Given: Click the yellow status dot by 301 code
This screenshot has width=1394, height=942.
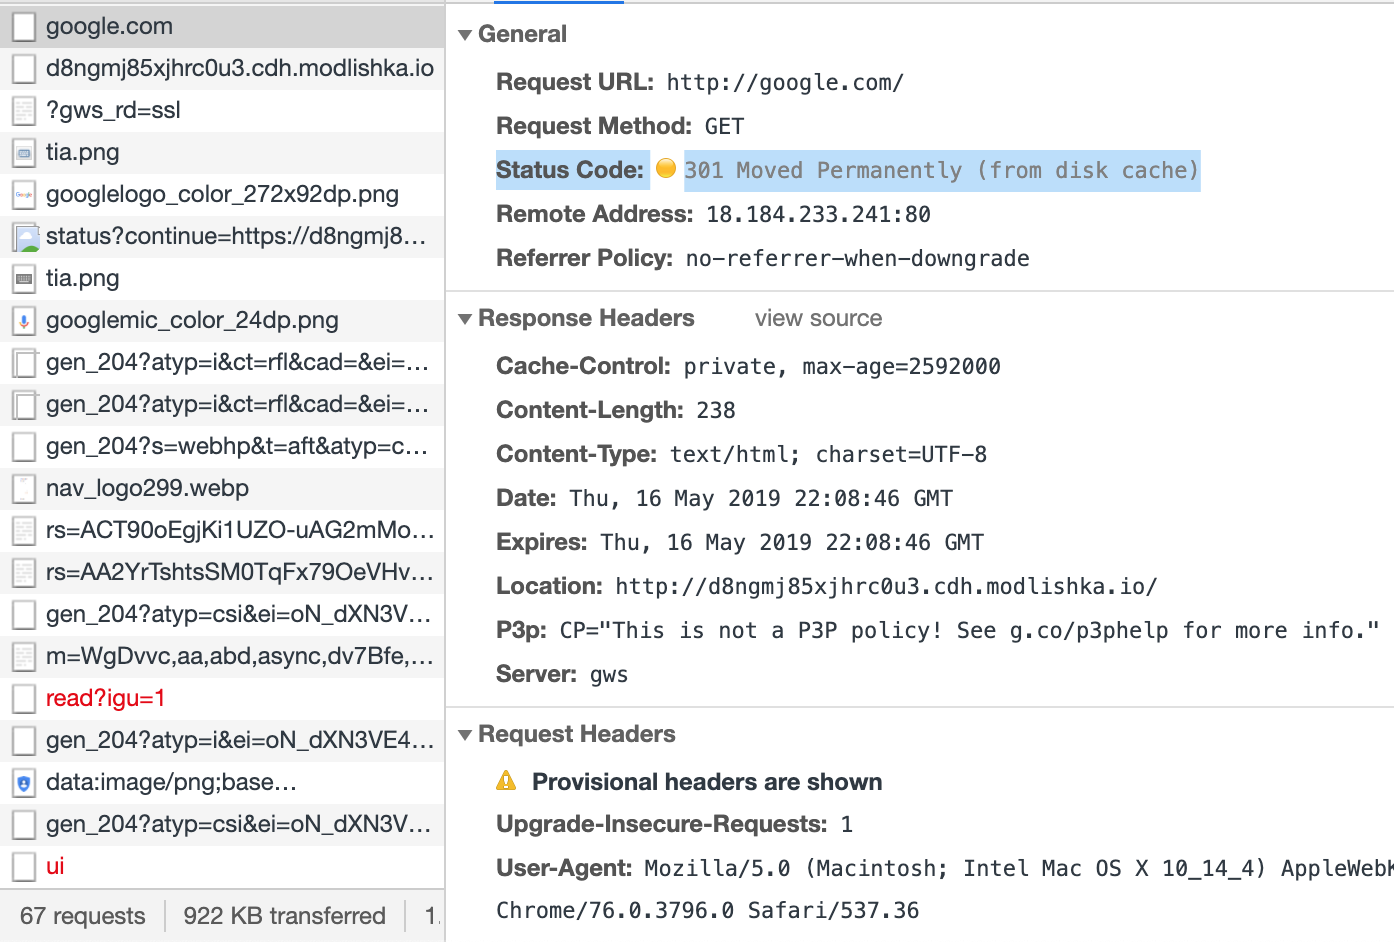Looking at the screenshot, I should click(x=666, y=169).
